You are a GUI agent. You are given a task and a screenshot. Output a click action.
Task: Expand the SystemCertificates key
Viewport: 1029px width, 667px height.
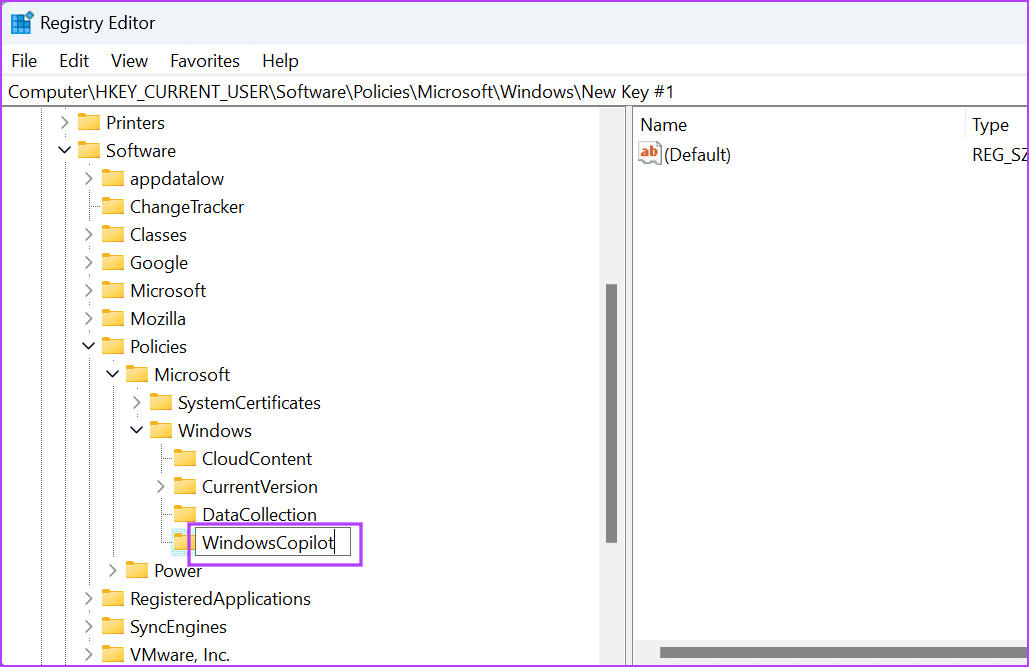pos(136,402)
